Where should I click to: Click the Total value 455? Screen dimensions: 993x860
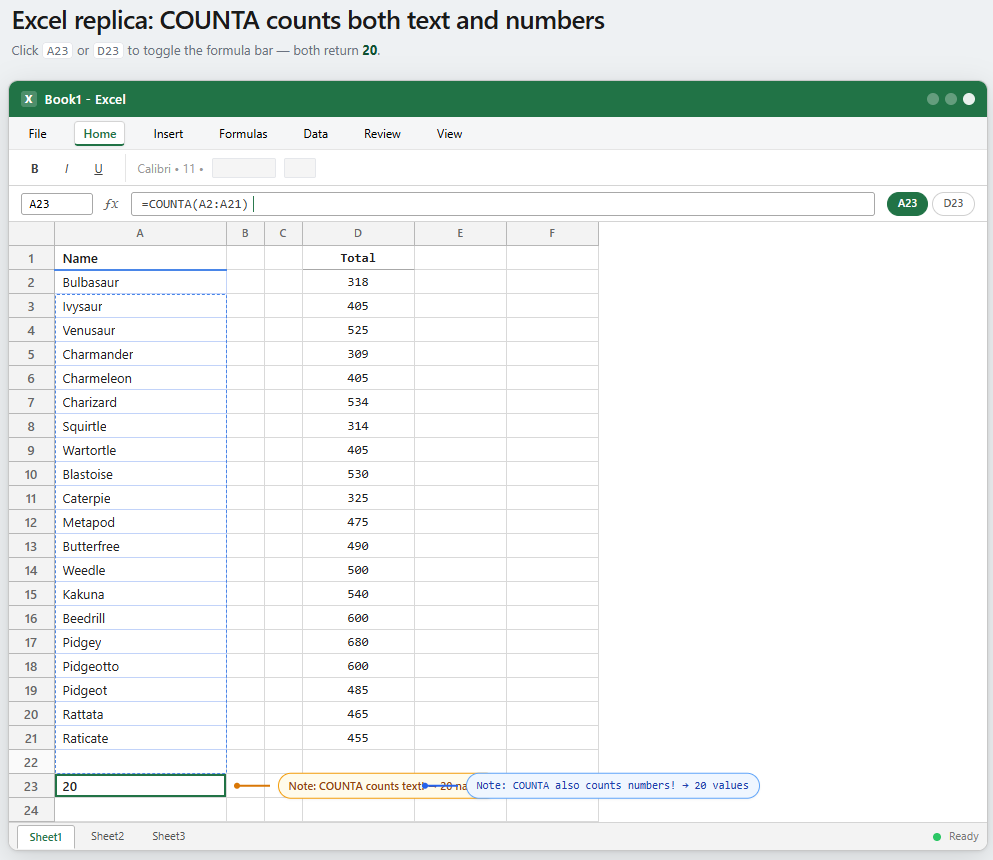[x=358, y=739]
